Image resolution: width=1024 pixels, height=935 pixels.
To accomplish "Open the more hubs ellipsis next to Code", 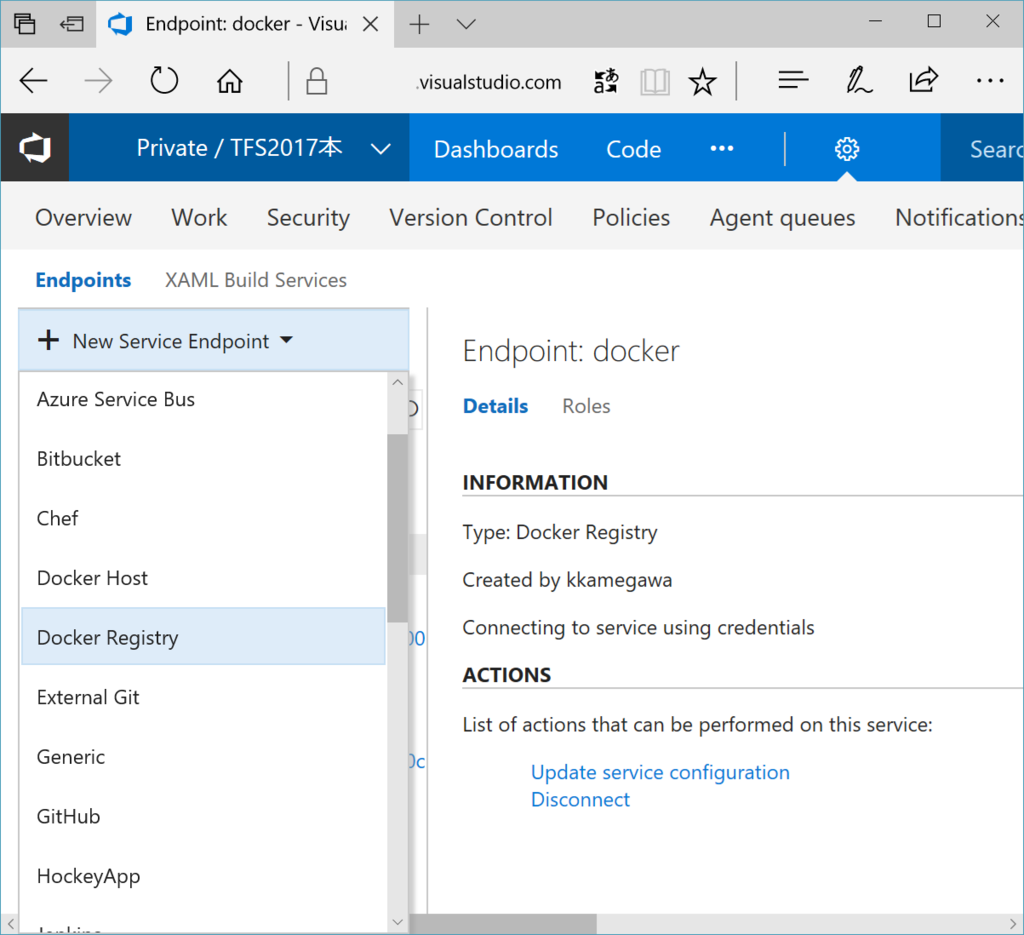I will tap(722, 148).
